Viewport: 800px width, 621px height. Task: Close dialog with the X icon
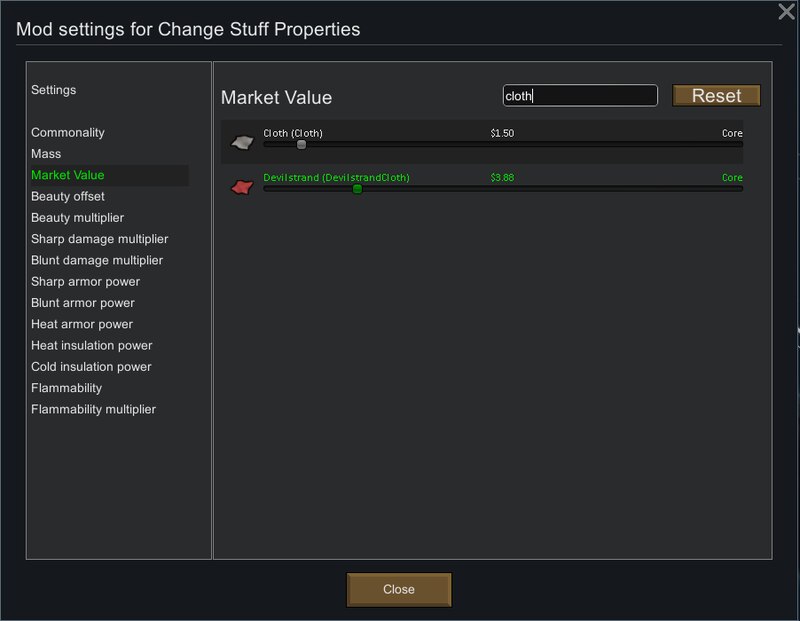pos(786,11)
